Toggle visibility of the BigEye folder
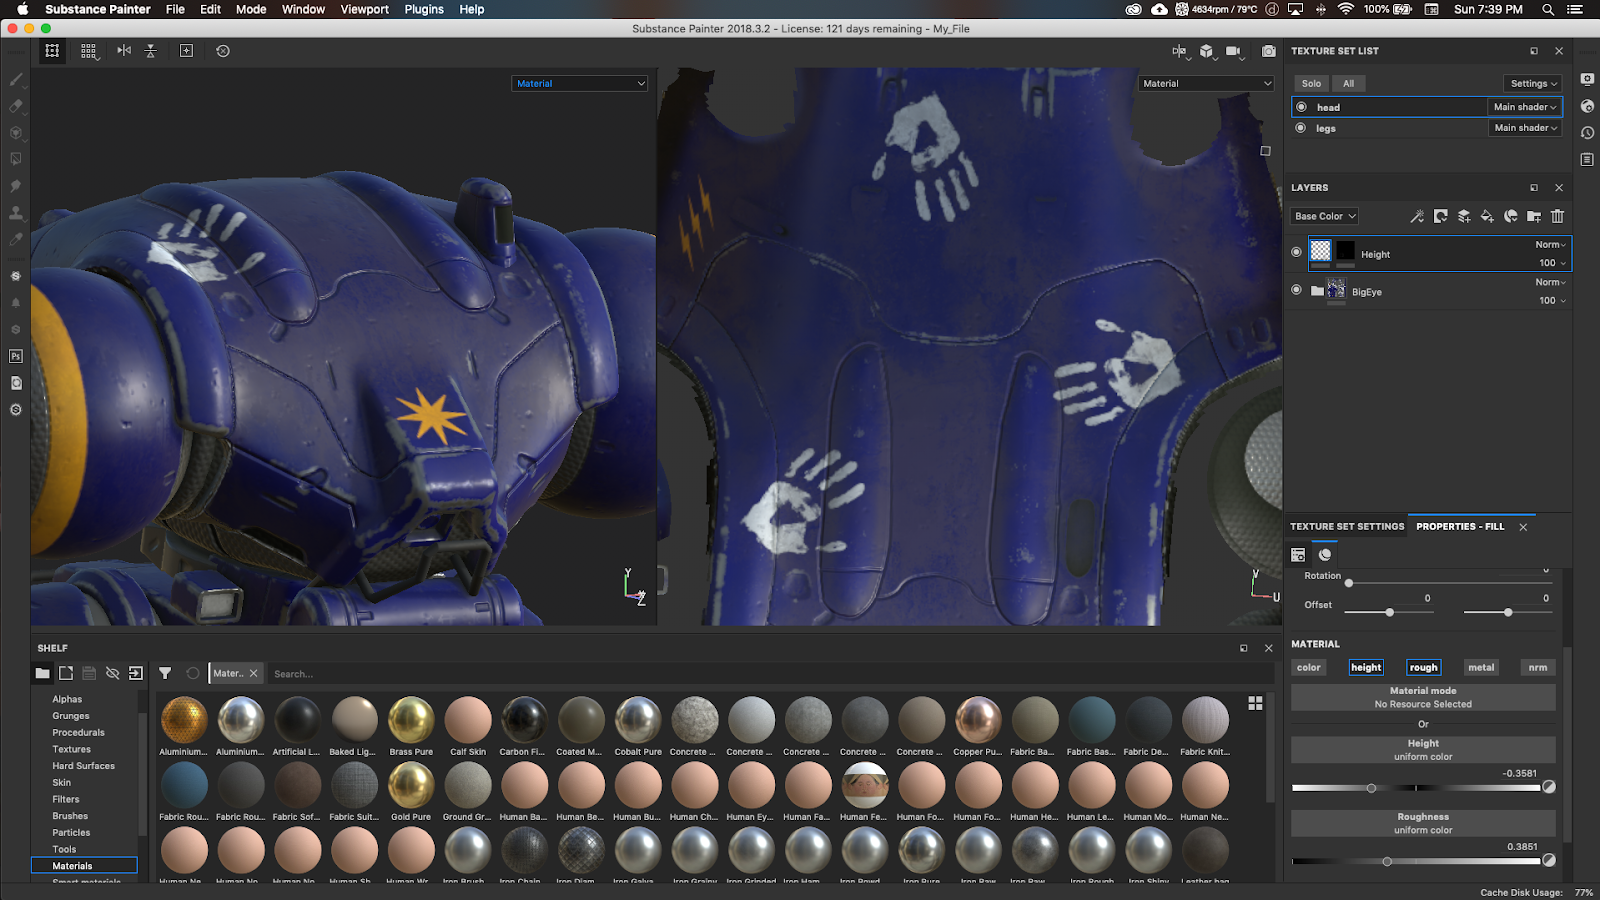Viewport: 1600px width, 900px height. pos(1297,290)
